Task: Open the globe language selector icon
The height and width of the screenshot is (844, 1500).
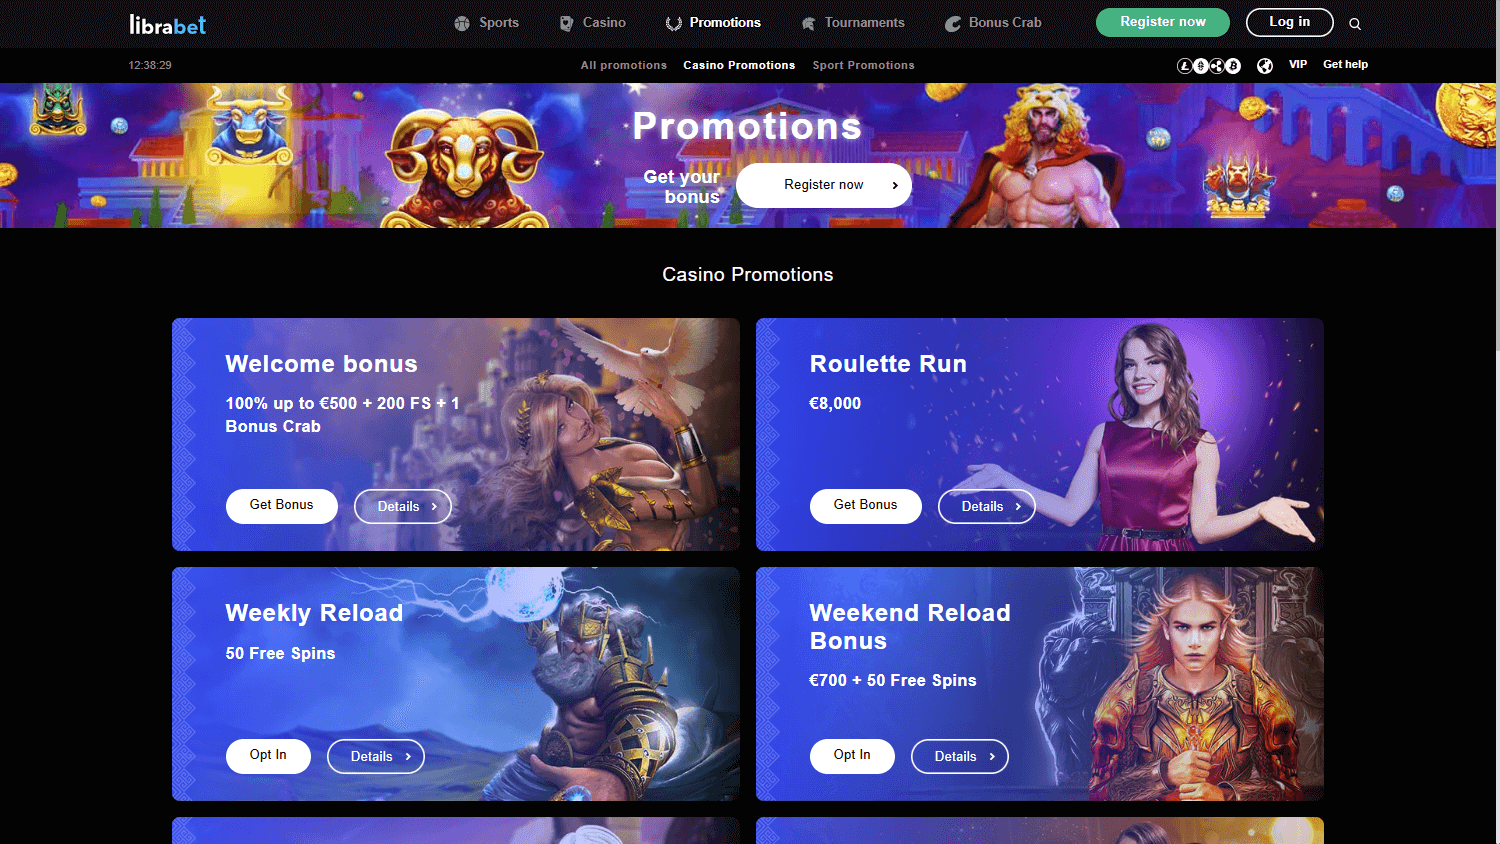Action: click(1265, 66)
